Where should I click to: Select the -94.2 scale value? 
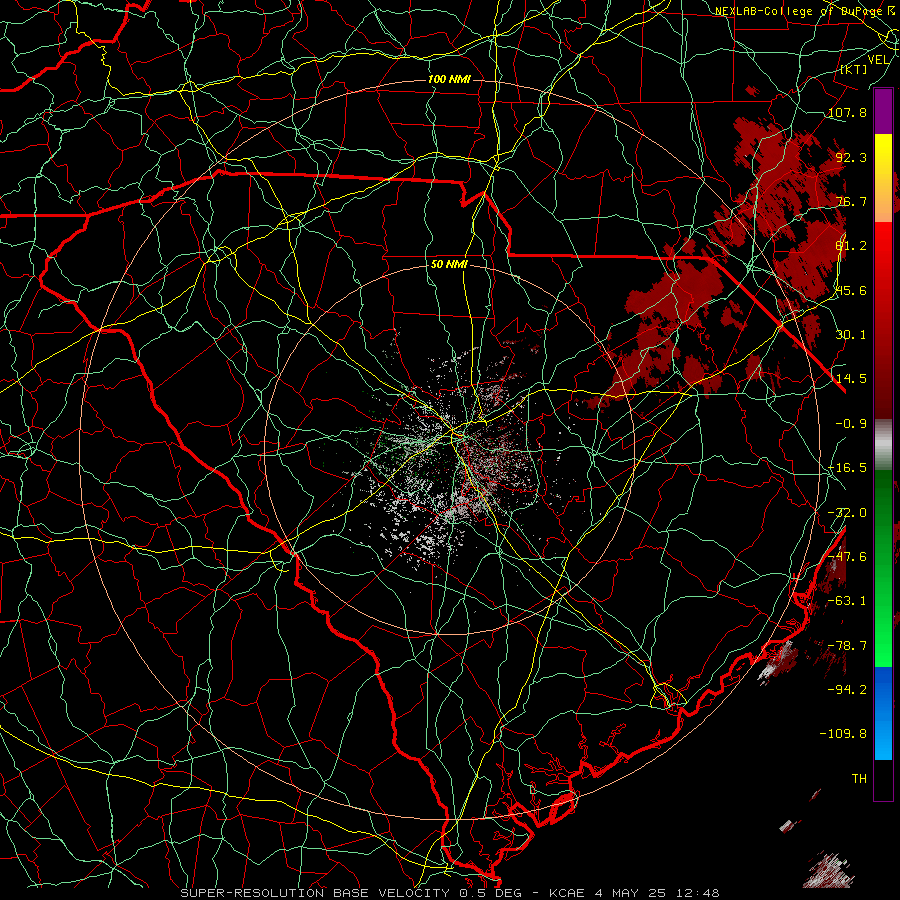click(847, 690)
